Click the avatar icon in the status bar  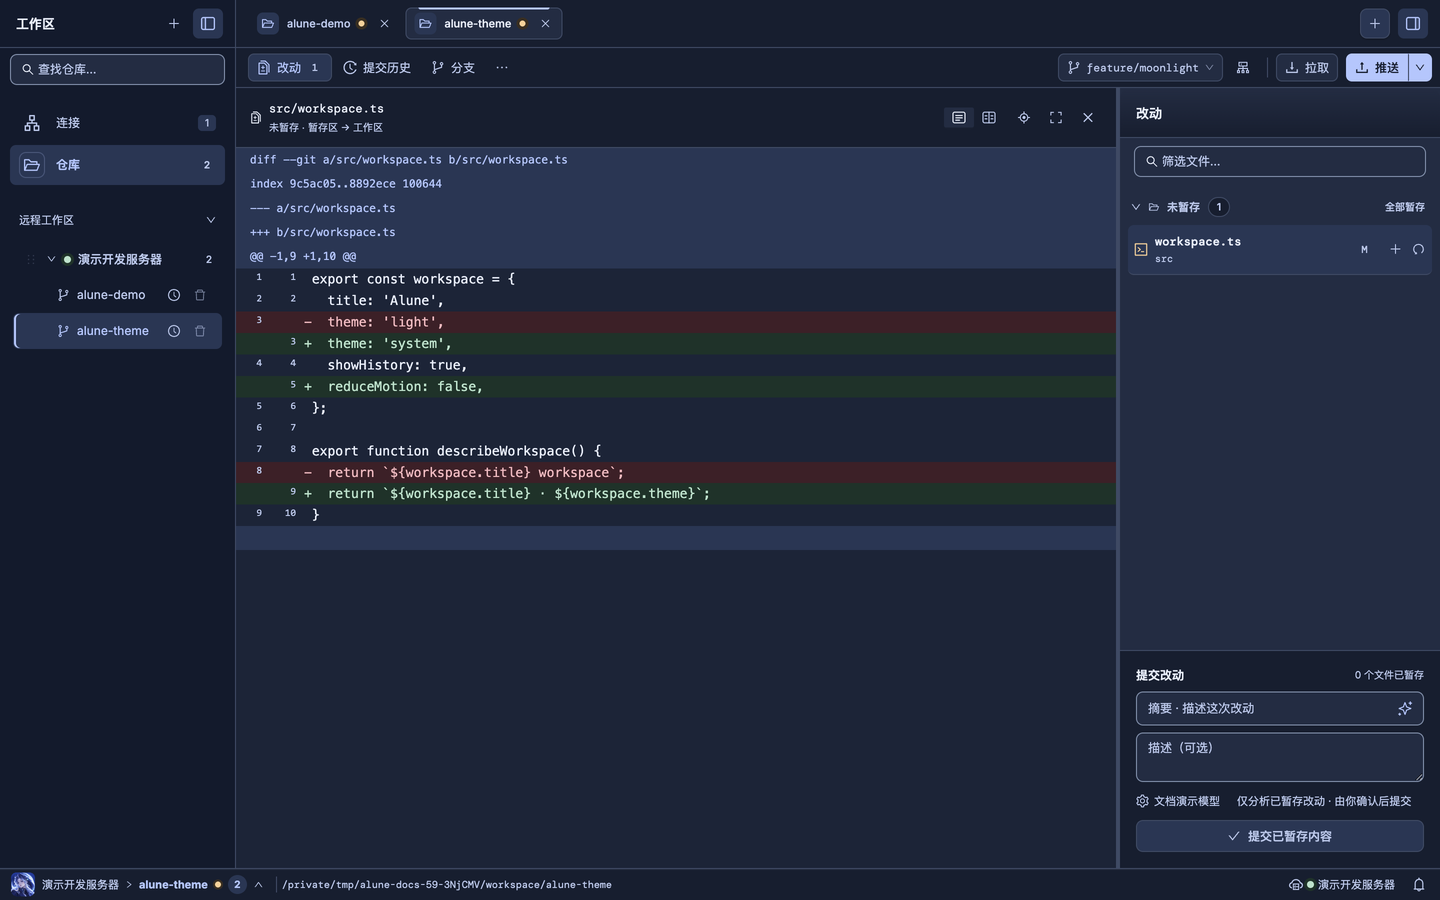click(x=22, y=884)
